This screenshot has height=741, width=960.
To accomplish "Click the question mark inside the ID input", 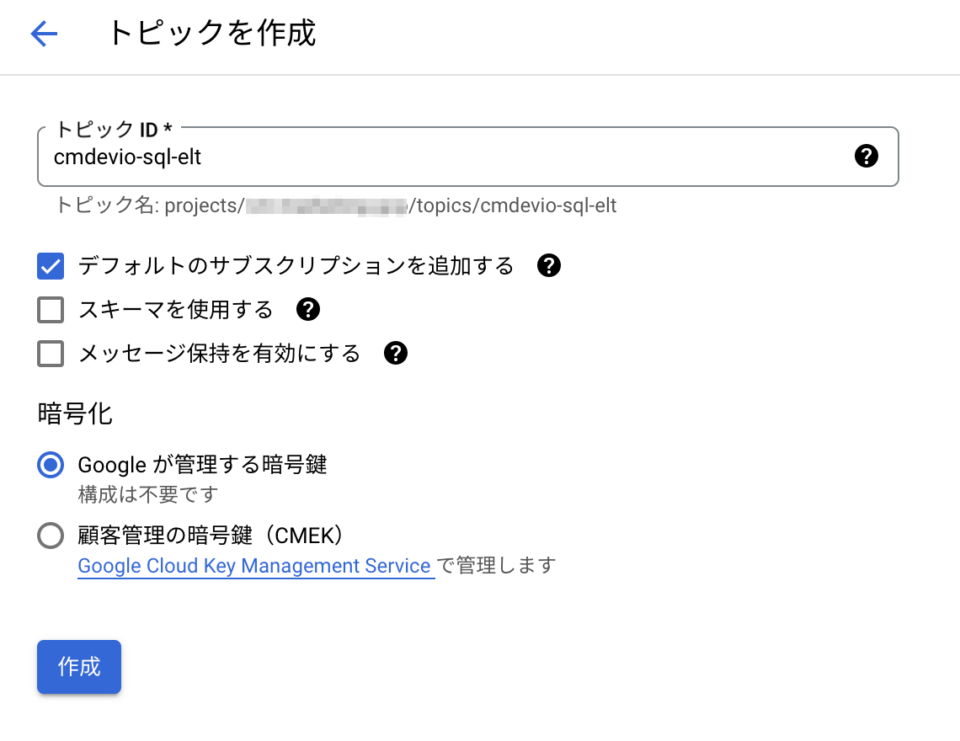I will 866,156.
